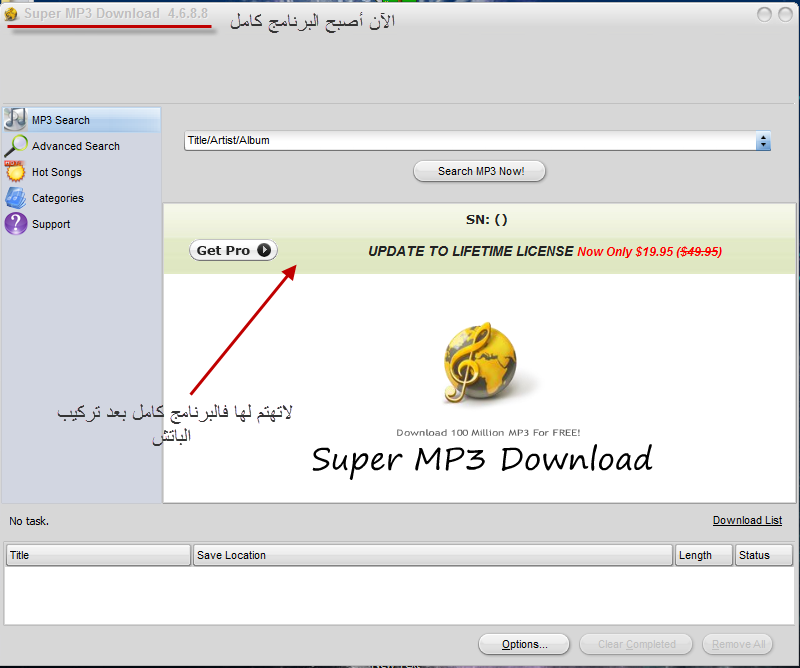Click the golden globe treble clef logo
Image resolution: width=800 pixels, height=668 pixels.
(480, 362)
